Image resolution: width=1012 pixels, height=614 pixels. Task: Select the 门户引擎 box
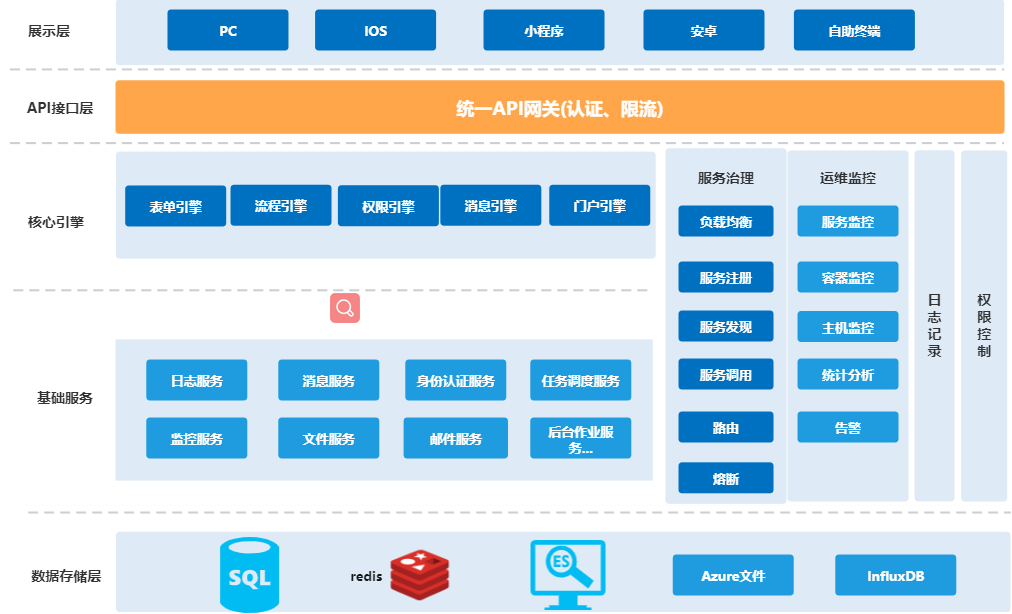tap(599, 206)
